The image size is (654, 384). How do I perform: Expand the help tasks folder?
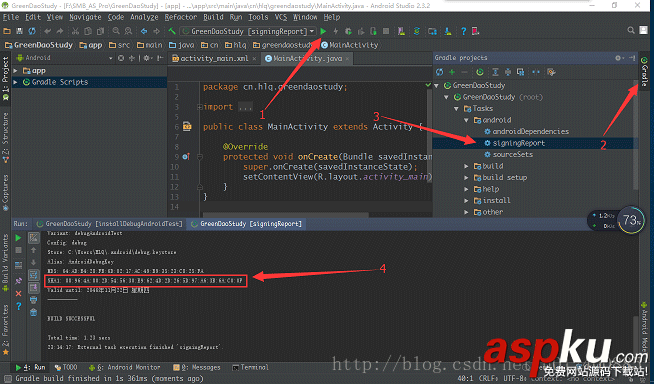(x=467, y=189)
